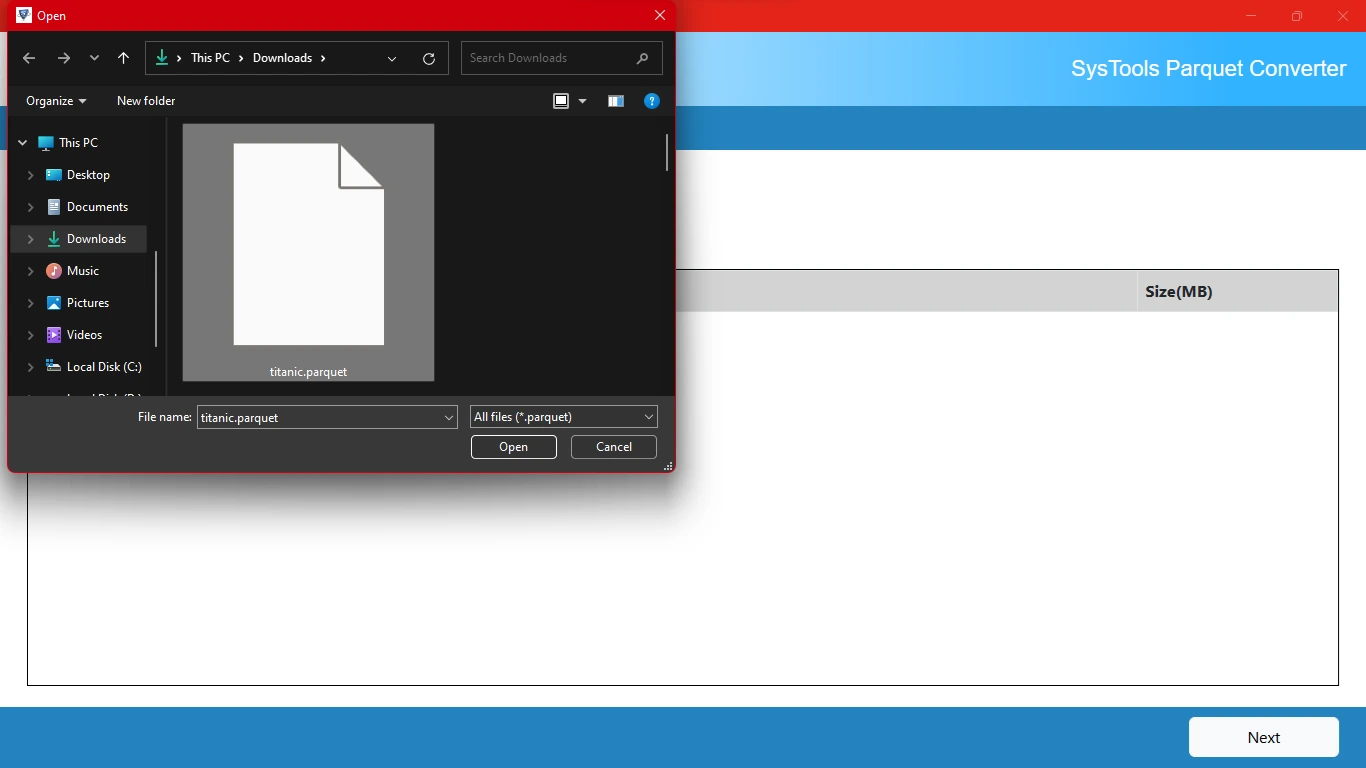Image resolution: width=1366 pixels, height=768 pixels.
Task: Select Documents in navigation pane
Action: pyautogui.click(x=97, y=207)
